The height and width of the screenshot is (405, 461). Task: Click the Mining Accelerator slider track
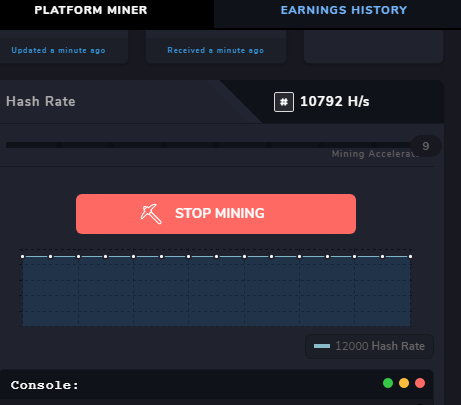click(x=208, y=145)
